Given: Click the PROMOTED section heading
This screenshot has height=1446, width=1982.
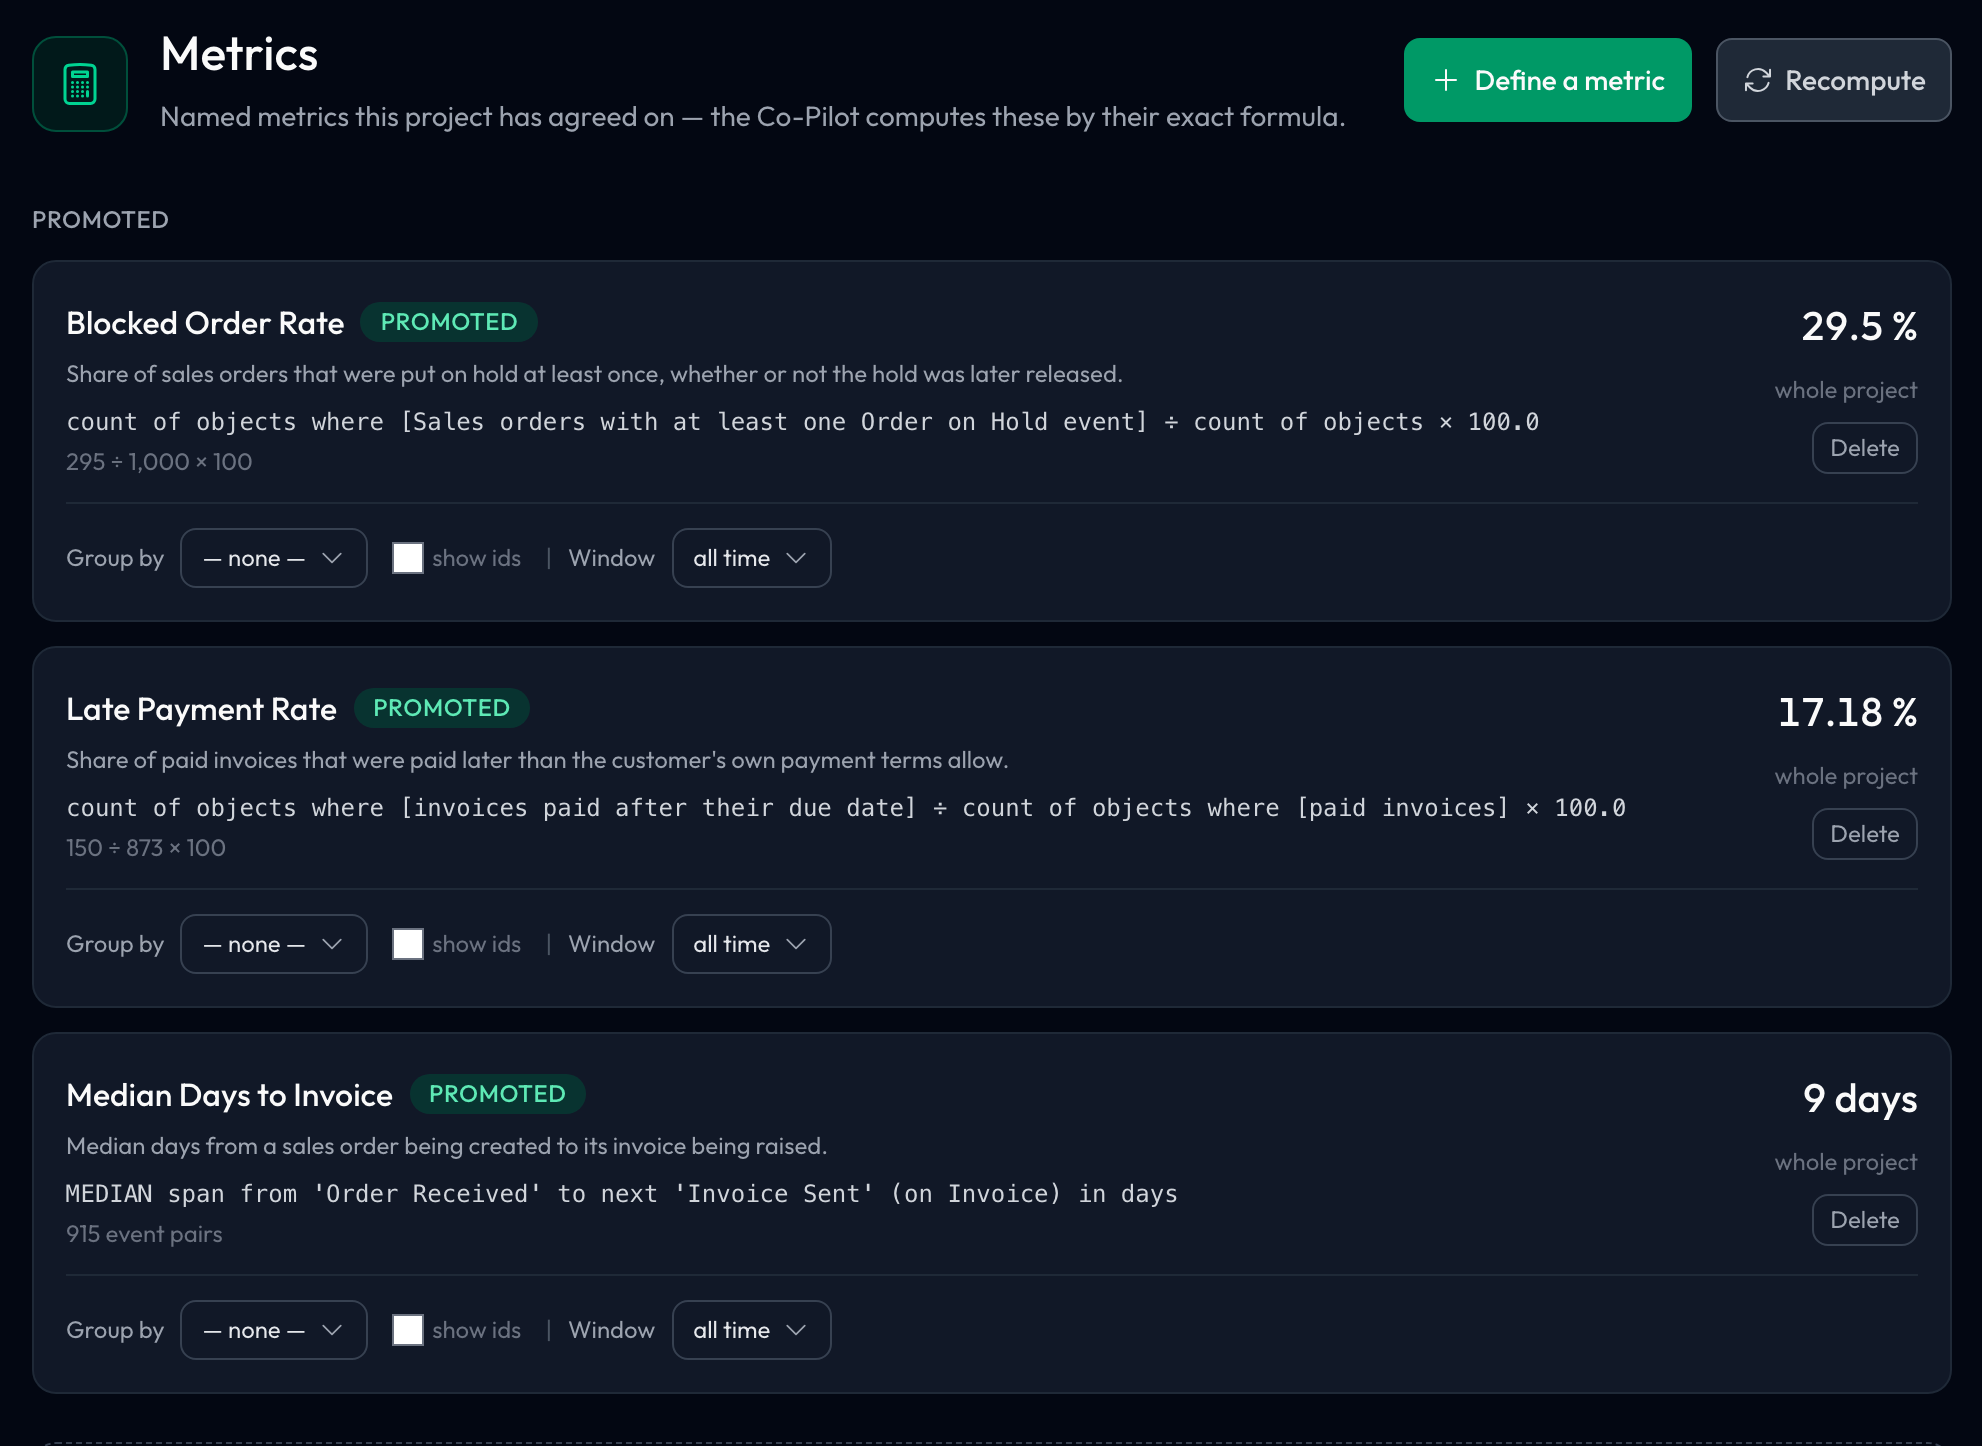Looking at the screenshot, I should coord(100,220).
